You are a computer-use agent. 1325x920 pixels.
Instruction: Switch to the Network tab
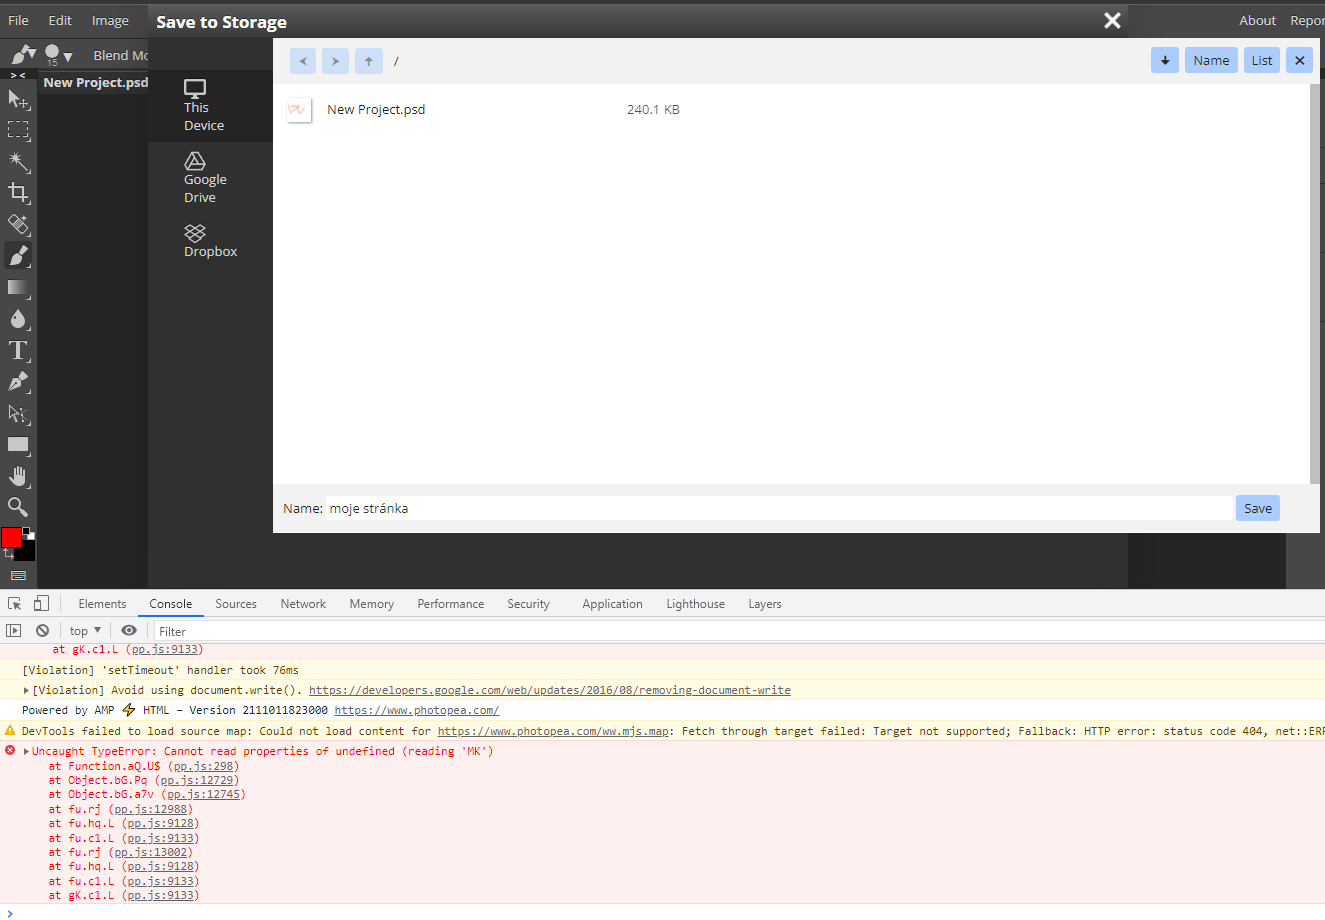(x=303, y=603)
